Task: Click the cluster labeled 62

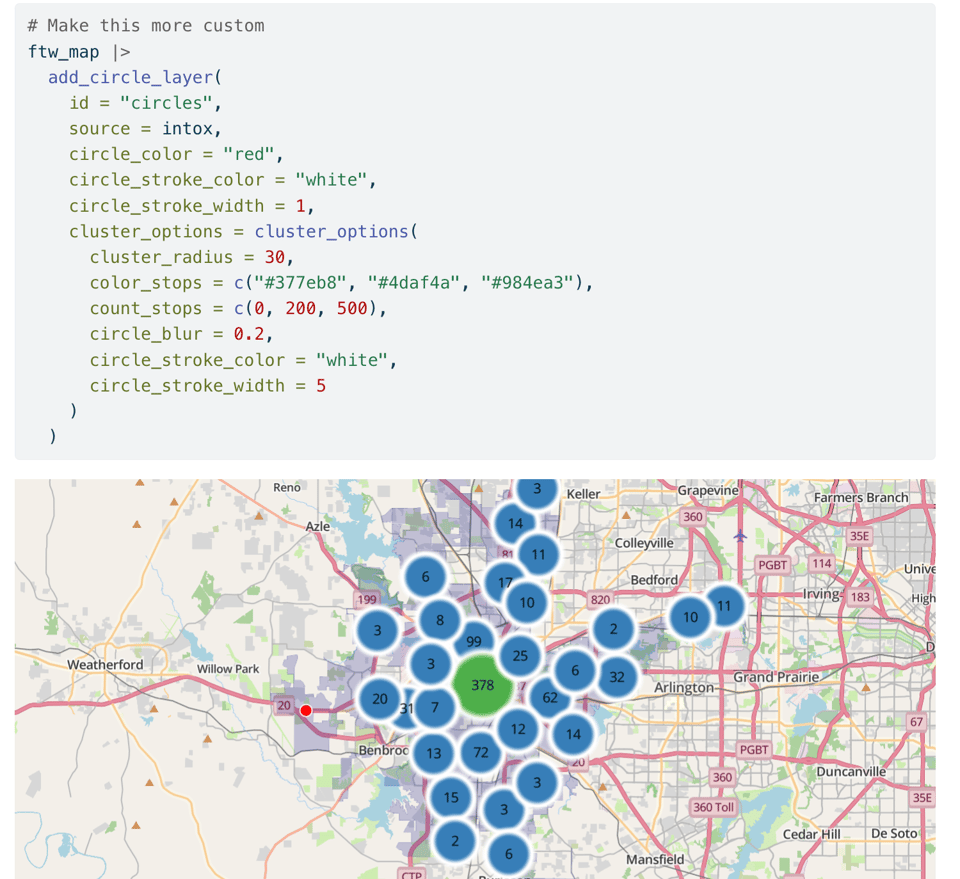Action: (x=551, y=697)
